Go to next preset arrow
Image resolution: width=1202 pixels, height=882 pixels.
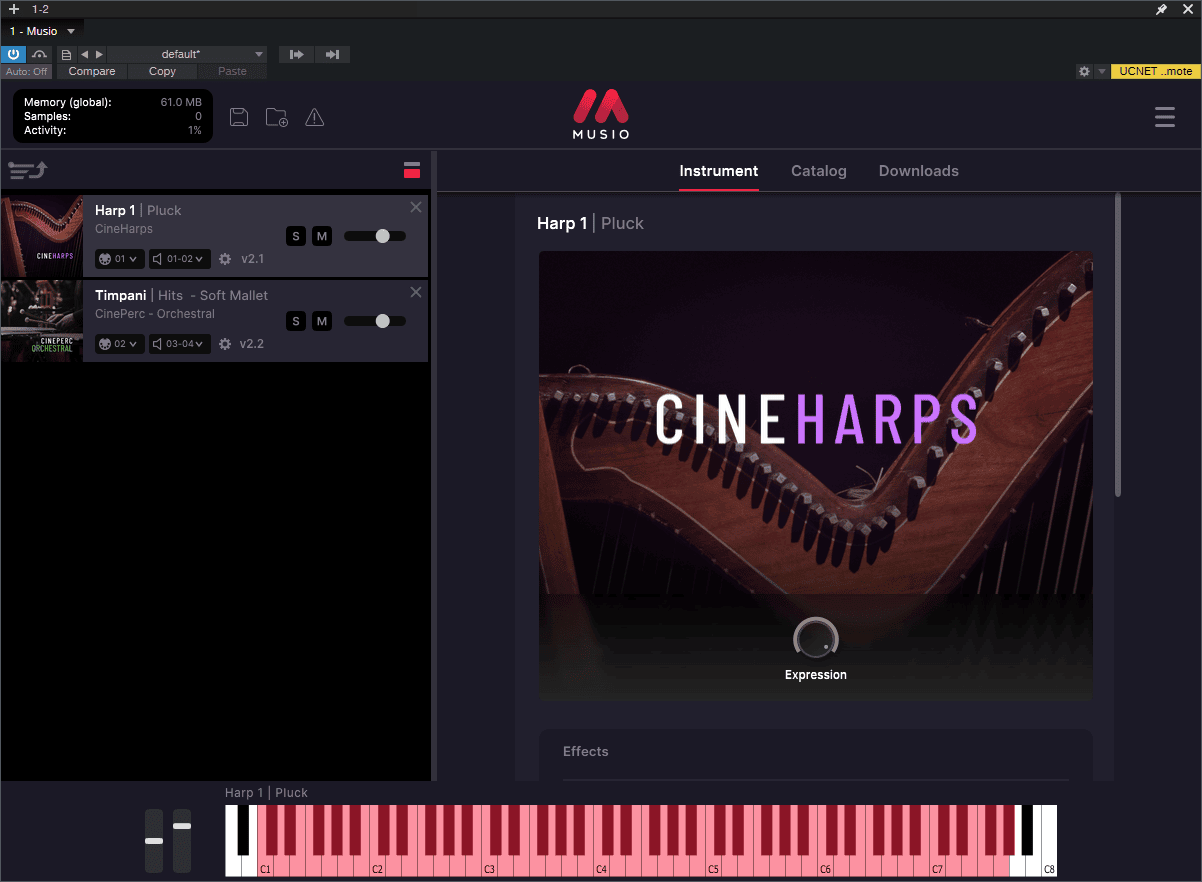tap(98, 54)
